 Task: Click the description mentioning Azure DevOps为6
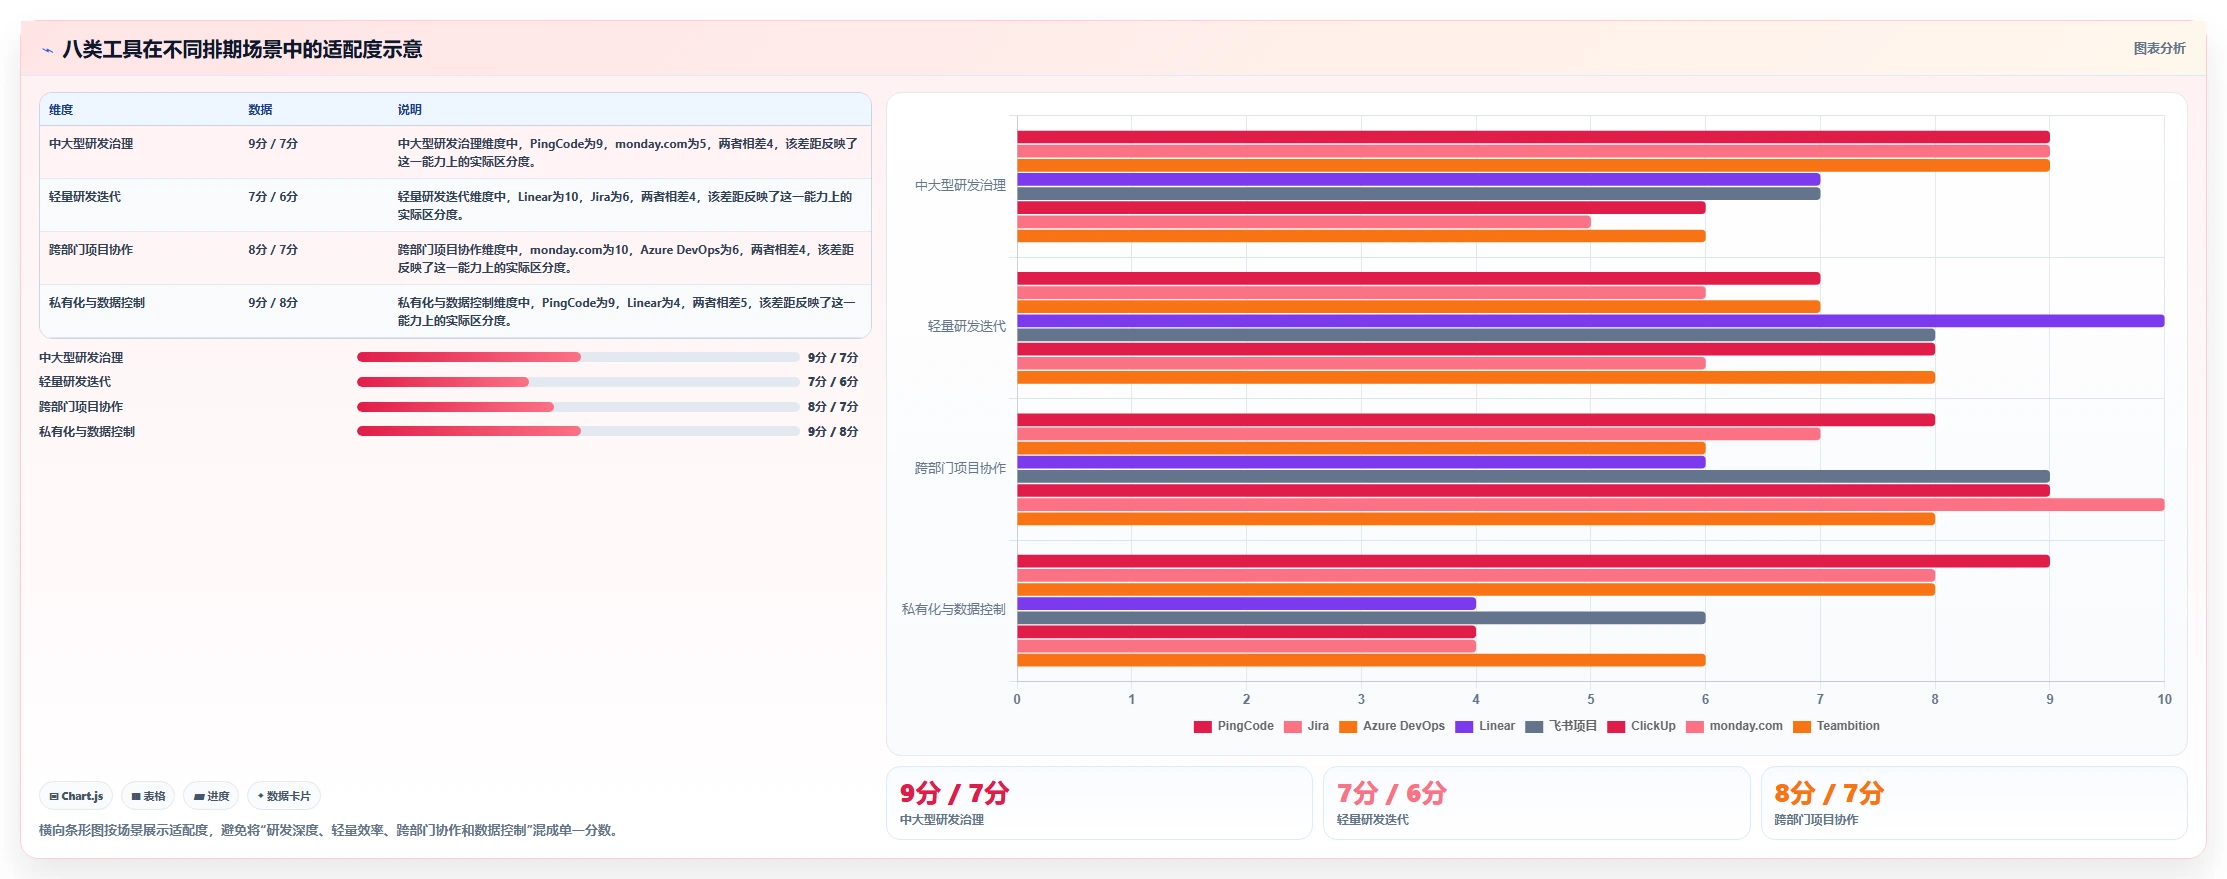(626, 259)
